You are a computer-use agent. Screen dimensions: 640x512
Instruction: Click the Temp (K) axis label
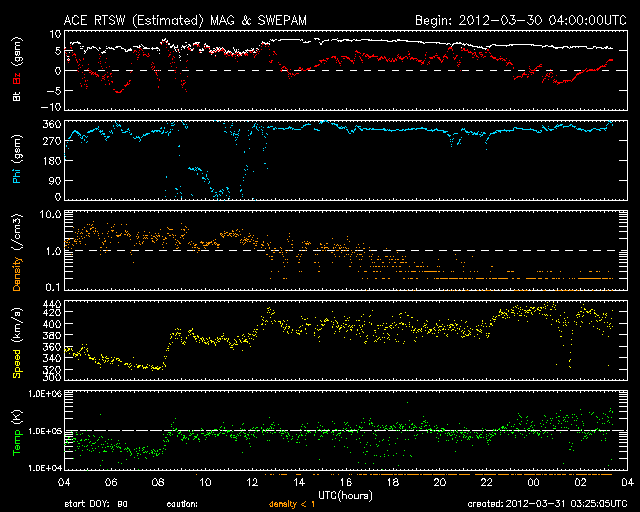click(x=17, y=433)
